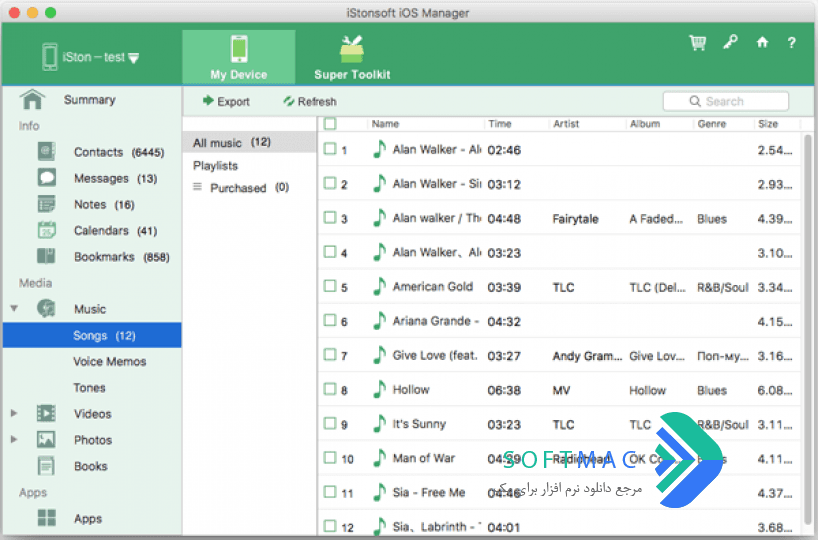Screen dimensions: 818x540
Task: Select the song Sia - Free Me
Action: tap(428, 493)
